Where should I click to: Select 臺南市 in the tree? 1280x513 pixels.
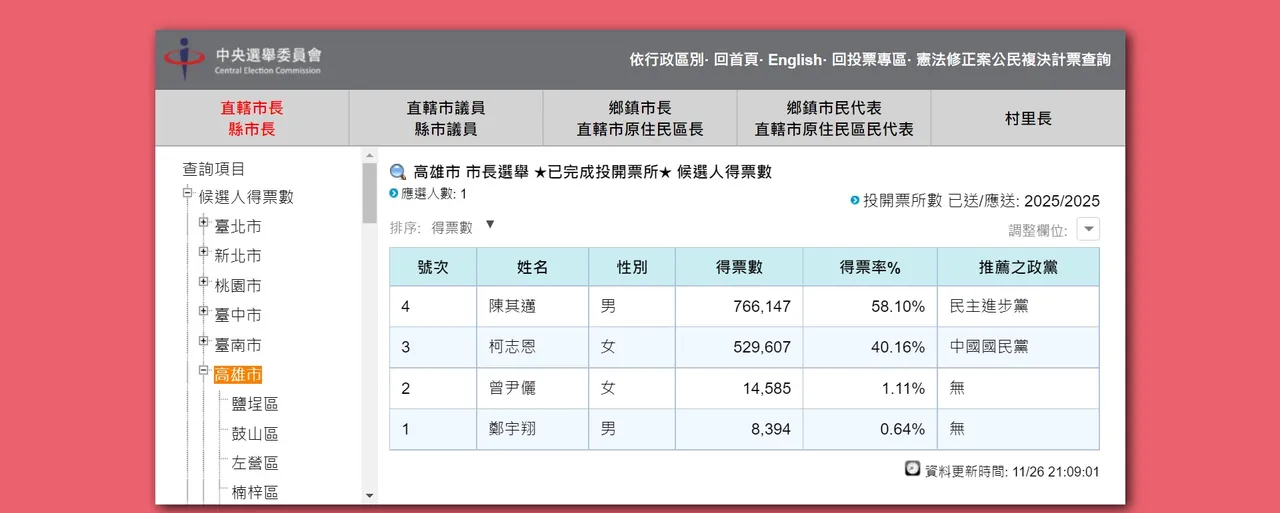click(x=238, y=345)
